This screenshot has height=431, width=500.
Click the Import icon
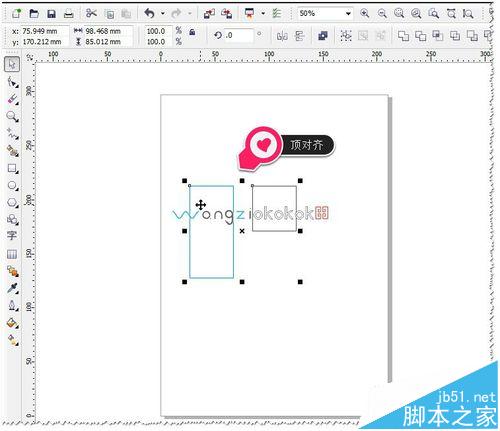[209, 14]
